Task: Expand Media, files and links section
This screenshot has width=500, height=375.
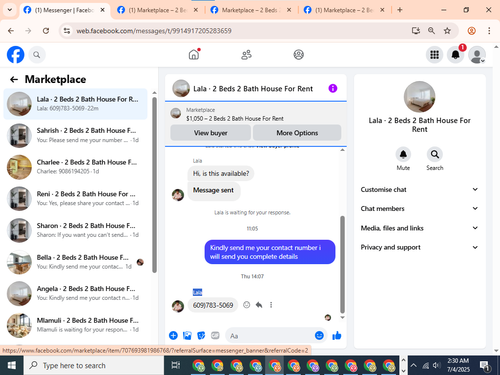Action: (x=419, y=228)
